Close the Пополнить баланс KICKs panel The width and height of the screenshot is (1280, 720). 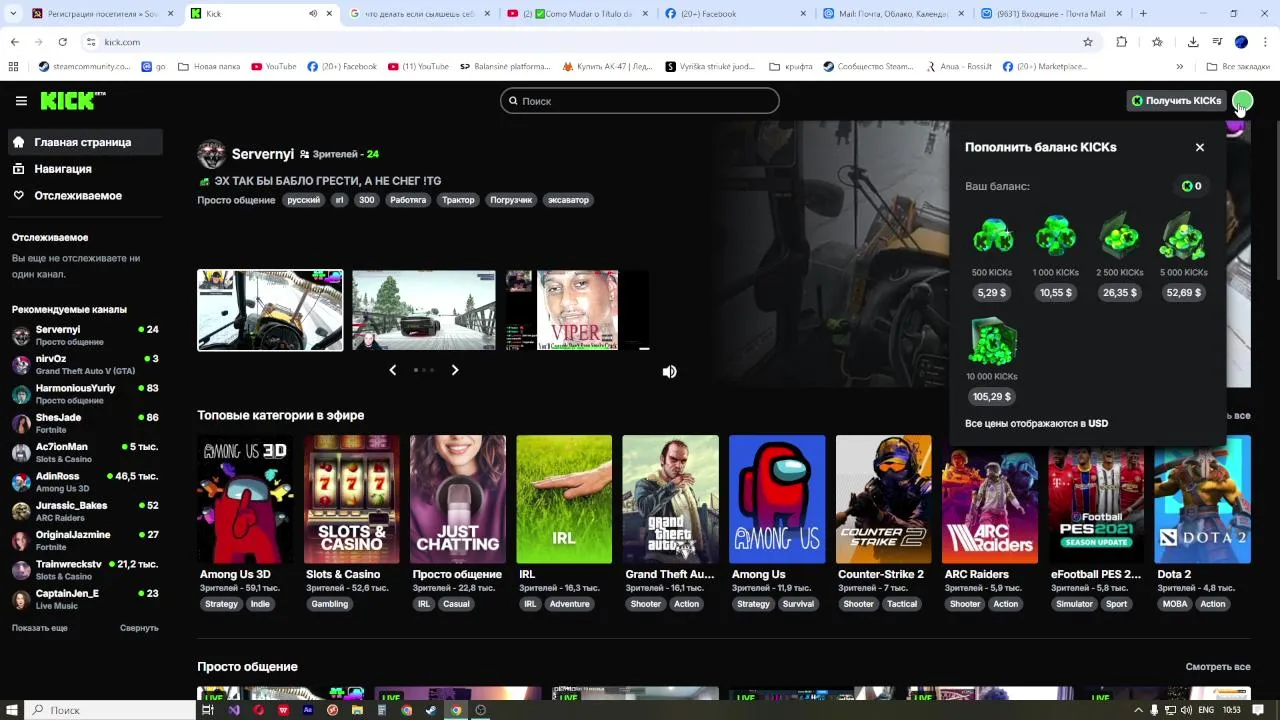click(1200, 147)
